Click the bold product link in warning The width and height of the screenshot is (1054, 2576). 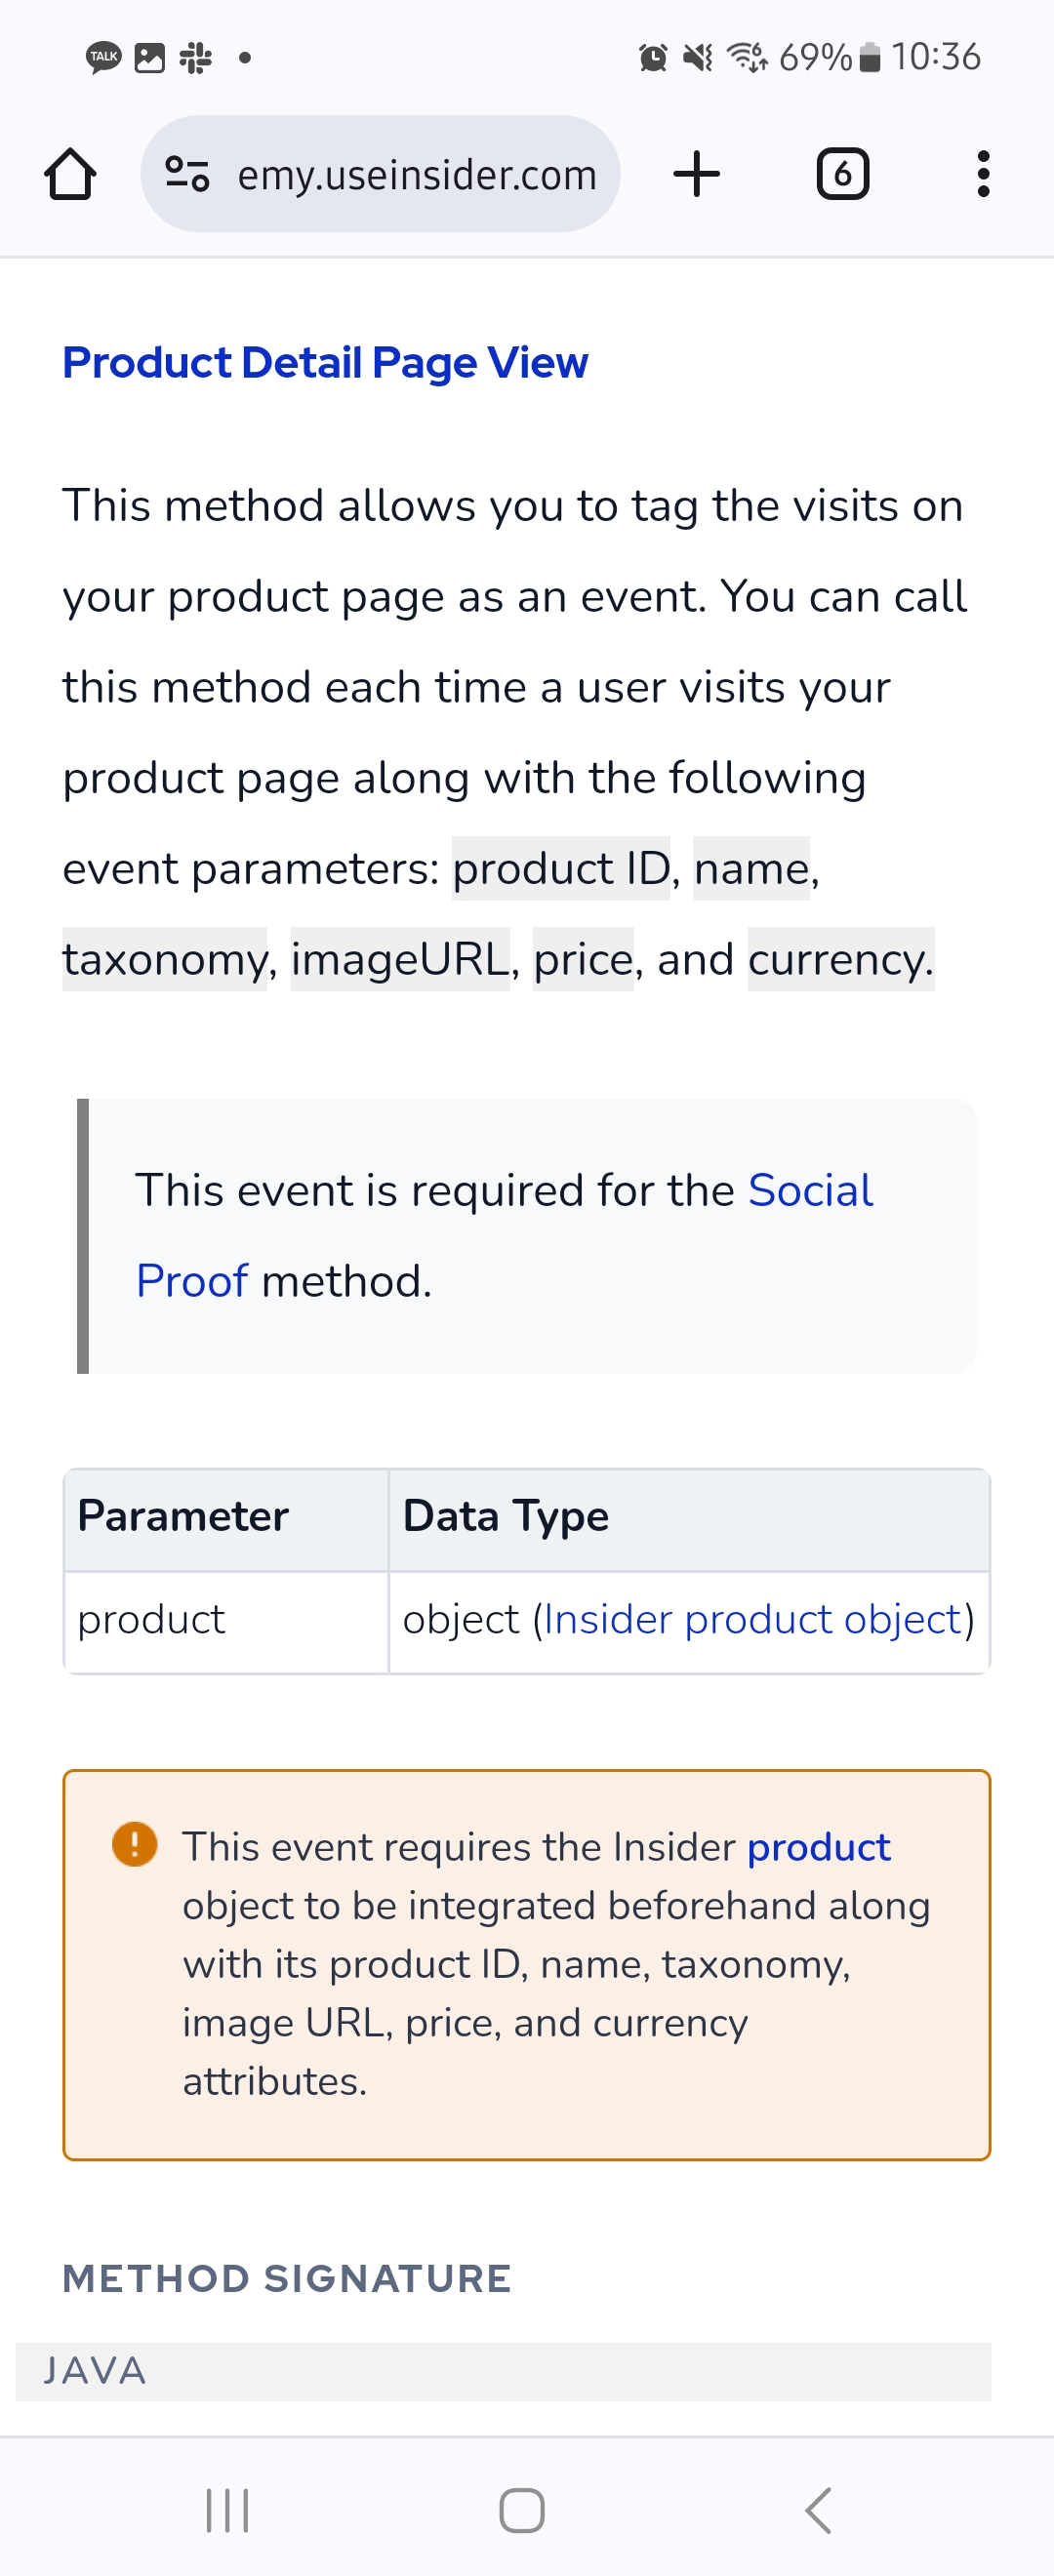pyautogui.click(x=818, y=1847)
